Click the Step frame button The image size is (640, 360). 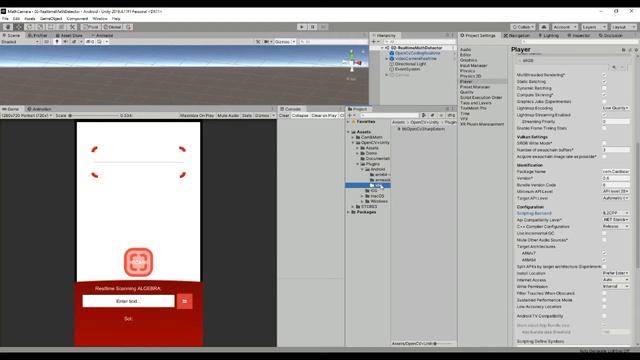(x=323, y=27)
